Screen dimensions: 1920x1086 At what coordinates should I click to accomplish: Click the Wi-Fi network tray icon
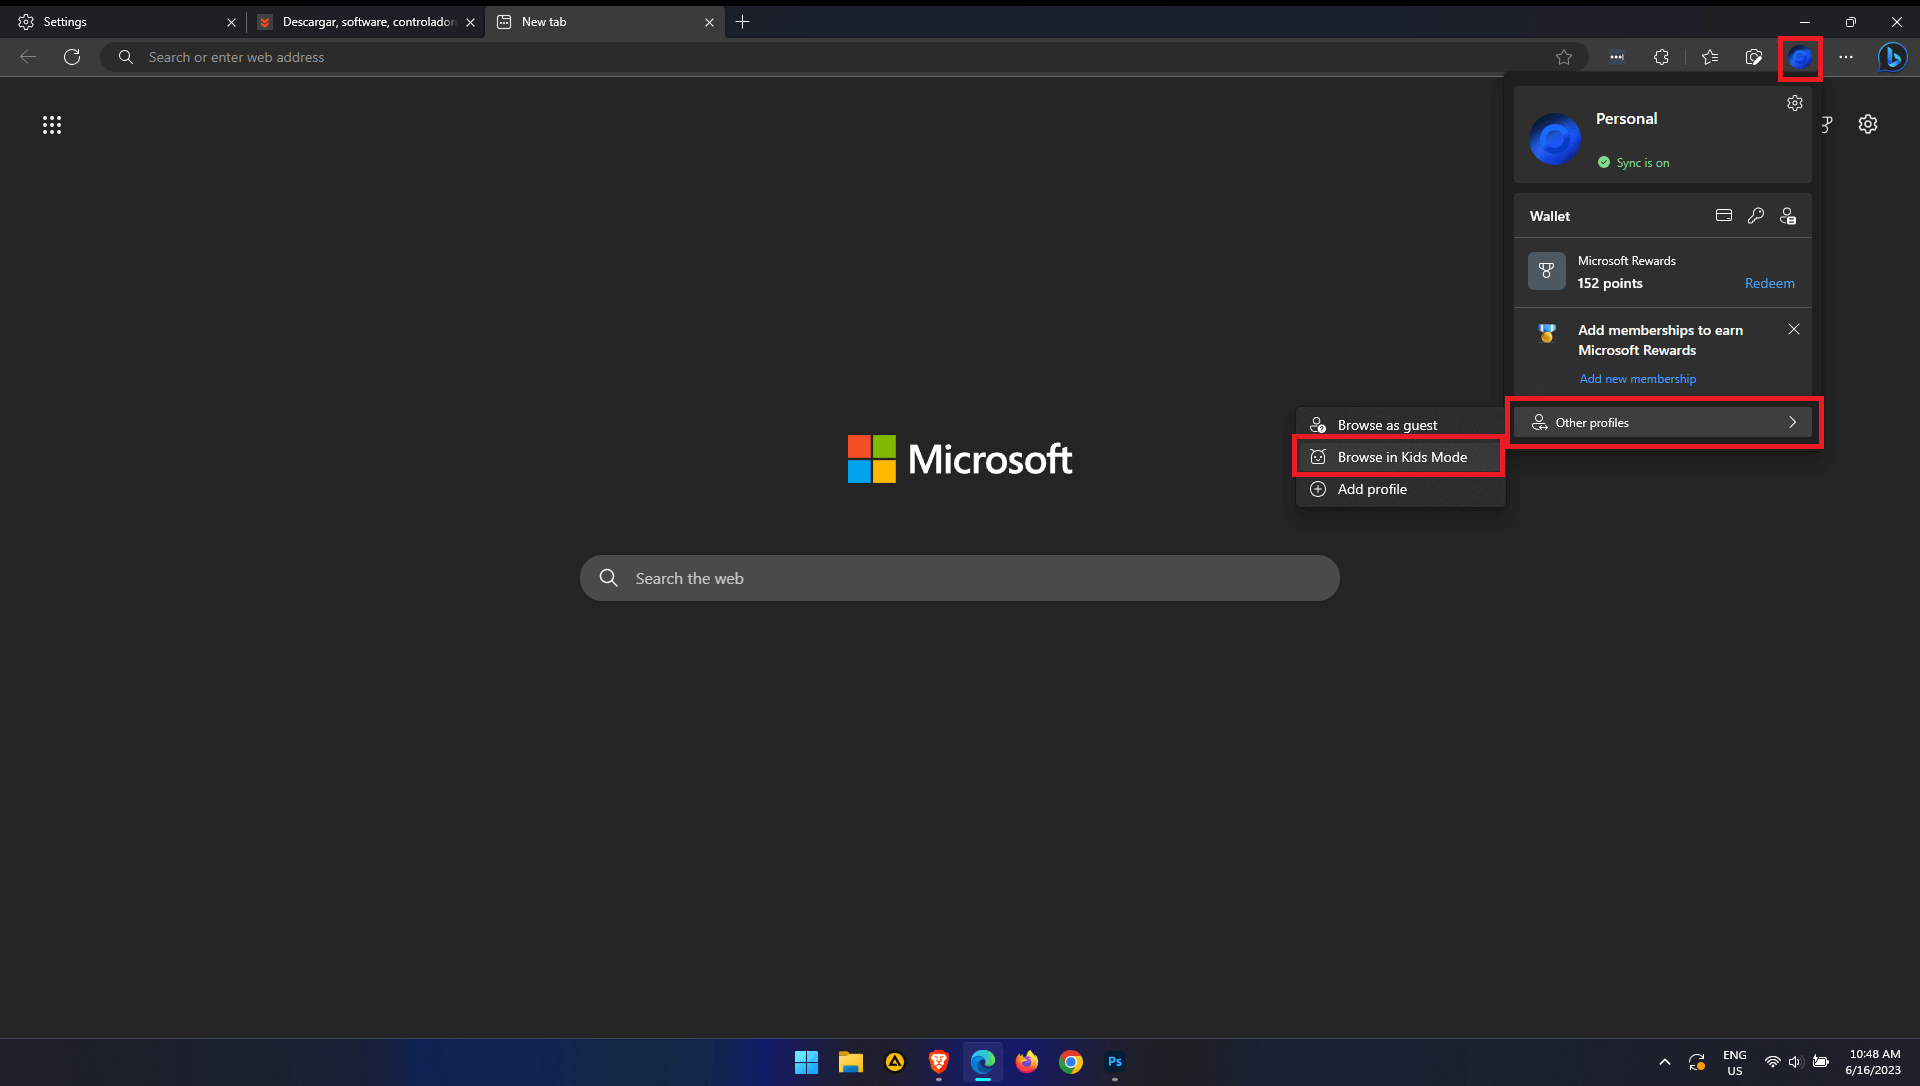1772,1062
